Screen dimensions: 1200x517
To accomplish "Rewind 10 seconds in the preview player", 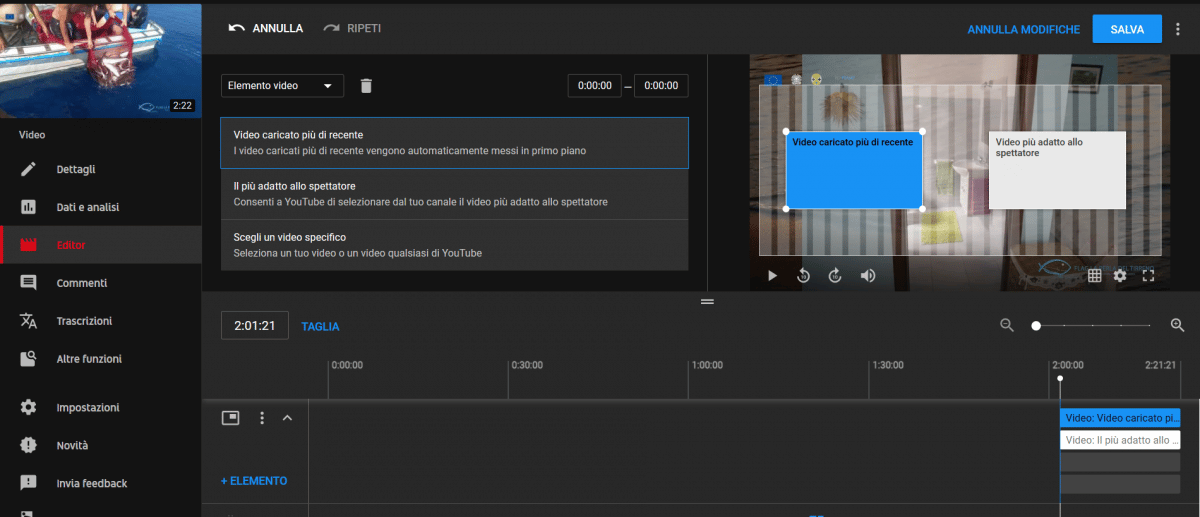I will [803, 276].
